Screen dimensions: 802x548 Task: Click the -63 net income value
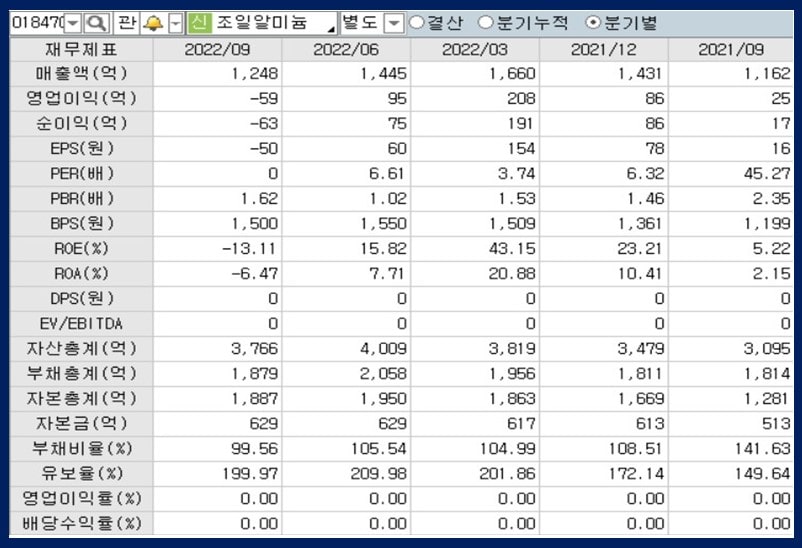pyautogui.click(x=264, y=124)
